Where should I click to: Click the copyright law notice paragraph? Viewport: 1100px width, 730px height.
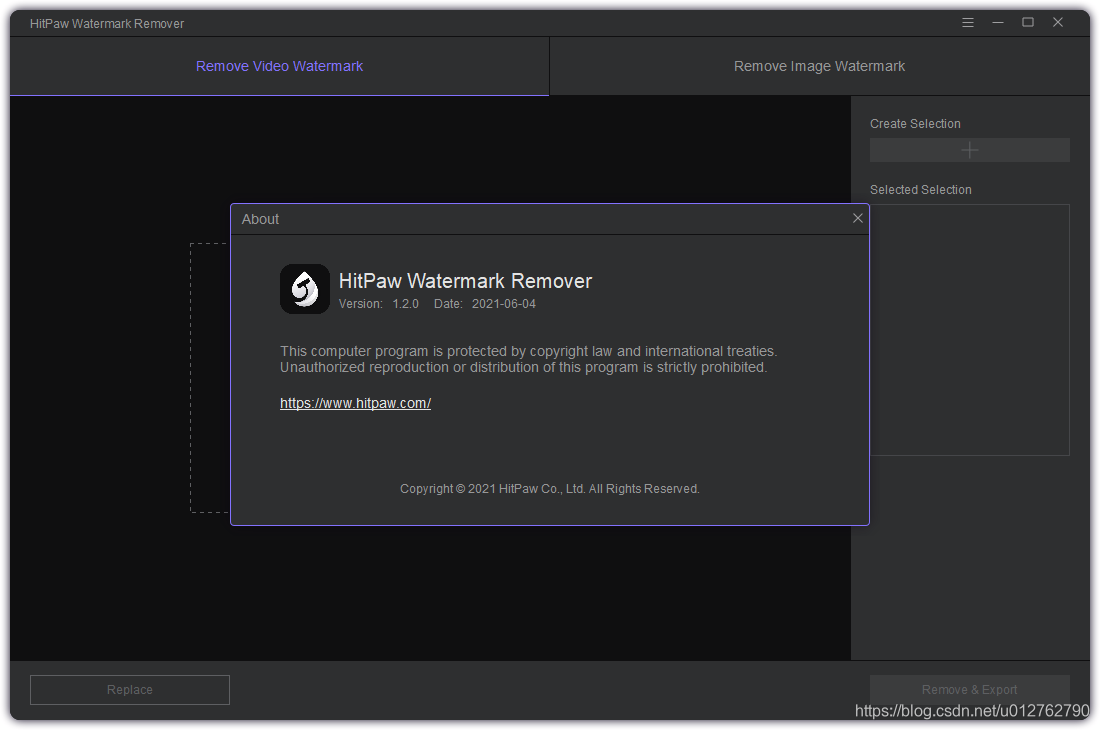tap(528, 359)
